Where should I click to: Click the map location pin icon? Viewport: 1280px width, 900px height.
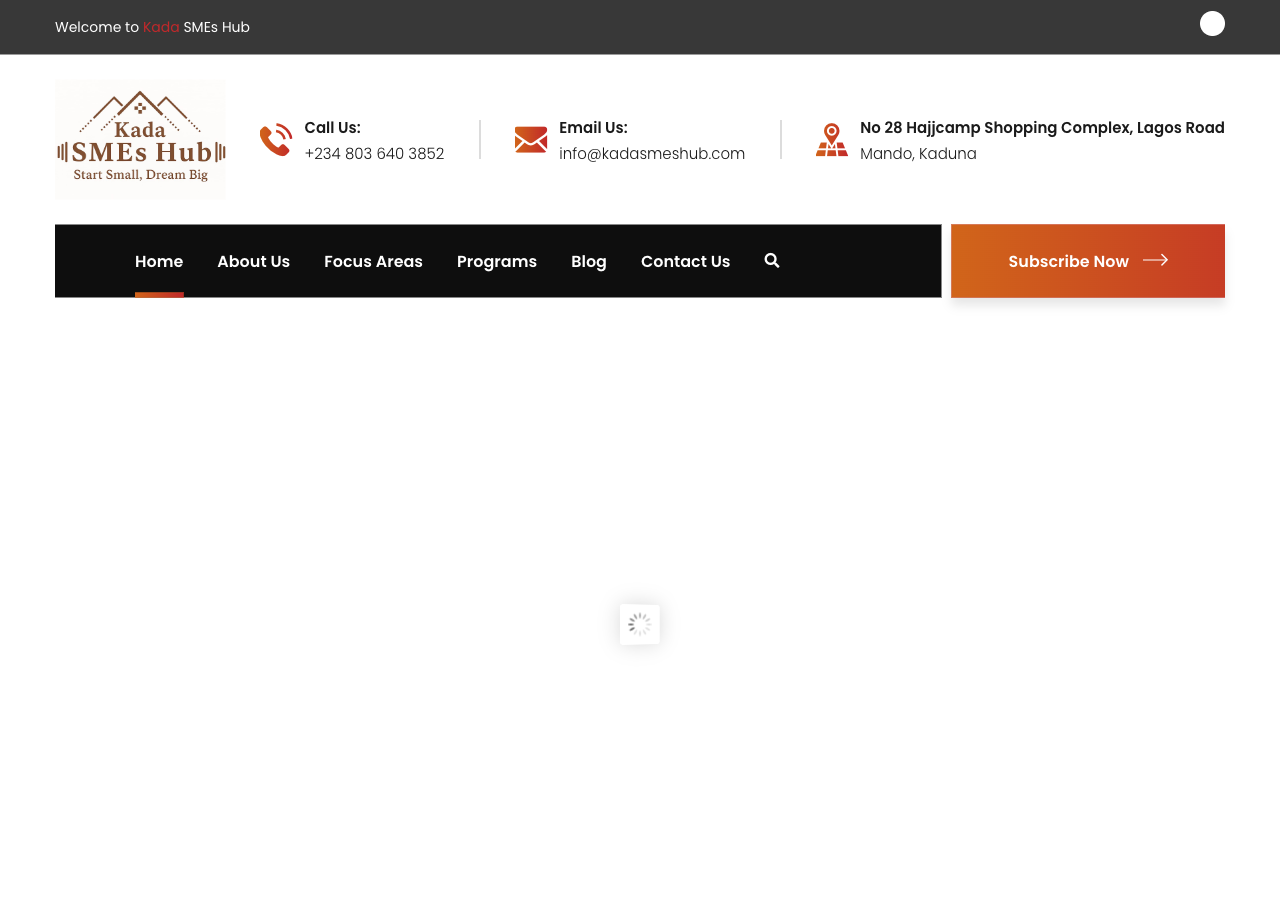point(832,140)
